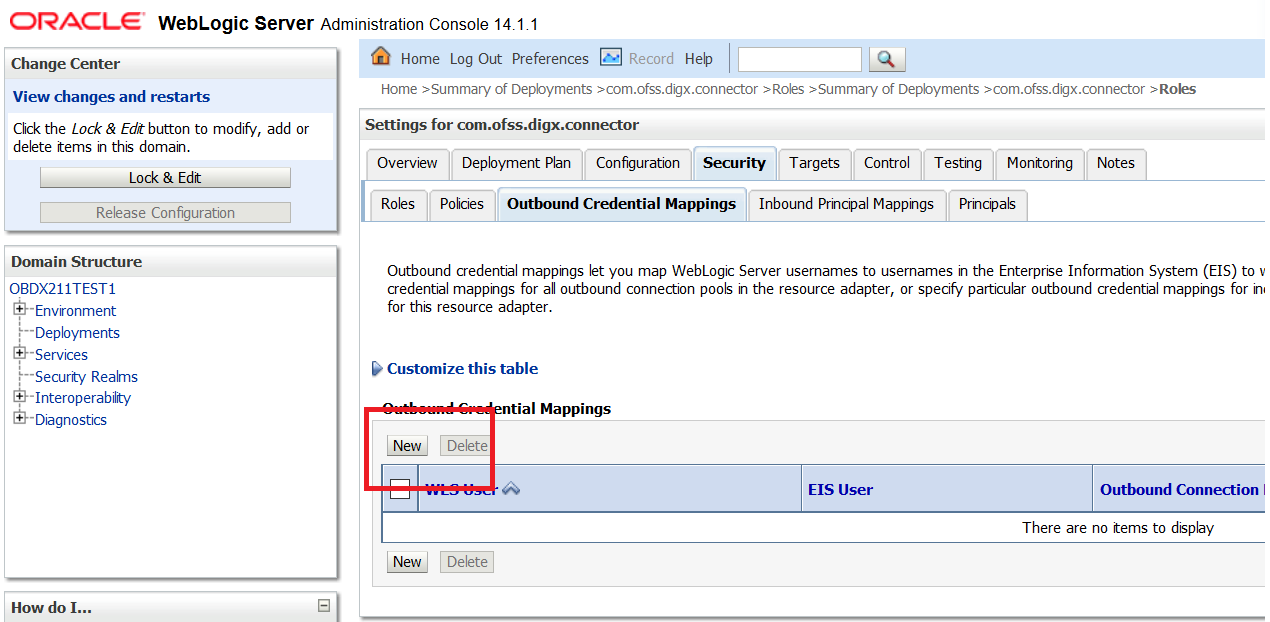
Task: Open the Testing tab
Action: [x=958, y=163]
